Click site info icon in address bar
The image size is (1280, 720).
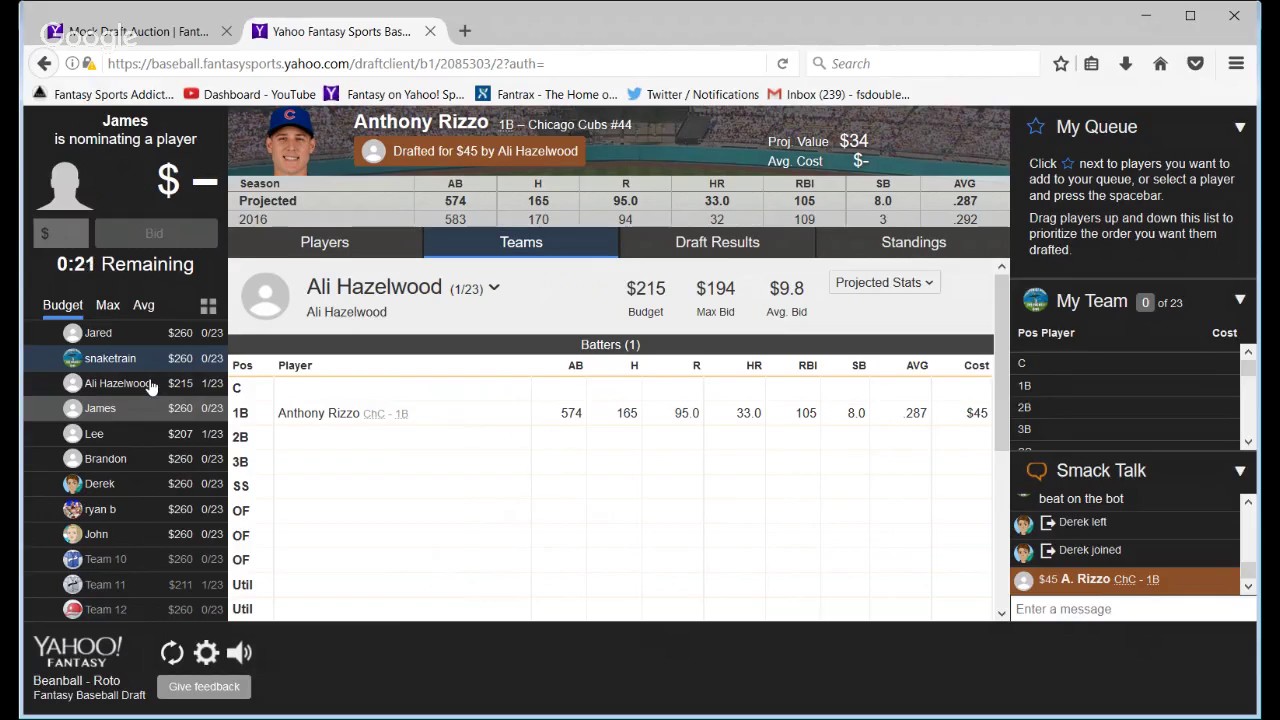point(72,63)
